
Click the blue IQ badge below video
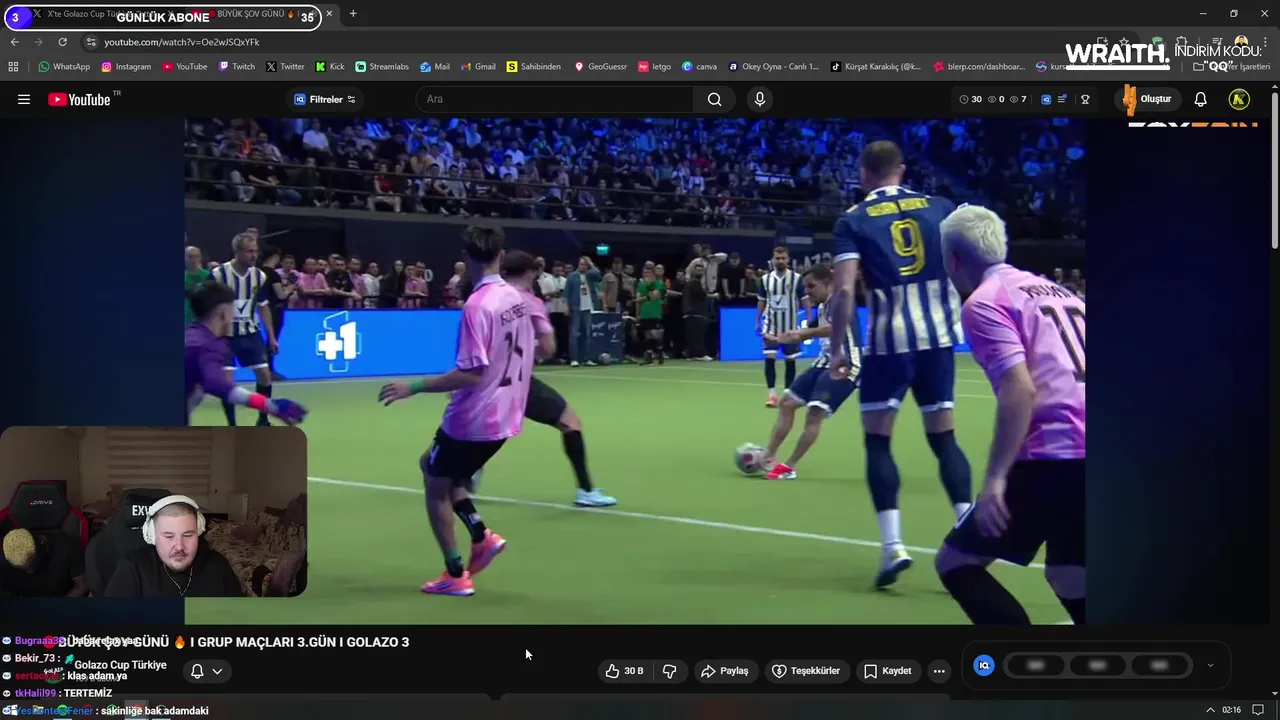984,665
